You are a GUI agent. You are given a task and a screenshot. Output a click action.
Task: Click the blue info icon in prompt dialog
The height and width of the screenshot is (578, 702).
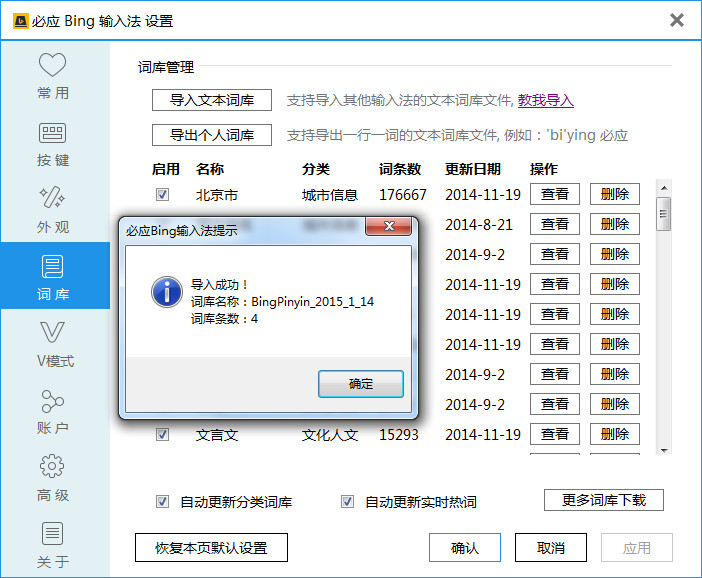click(x=167, y=292)
